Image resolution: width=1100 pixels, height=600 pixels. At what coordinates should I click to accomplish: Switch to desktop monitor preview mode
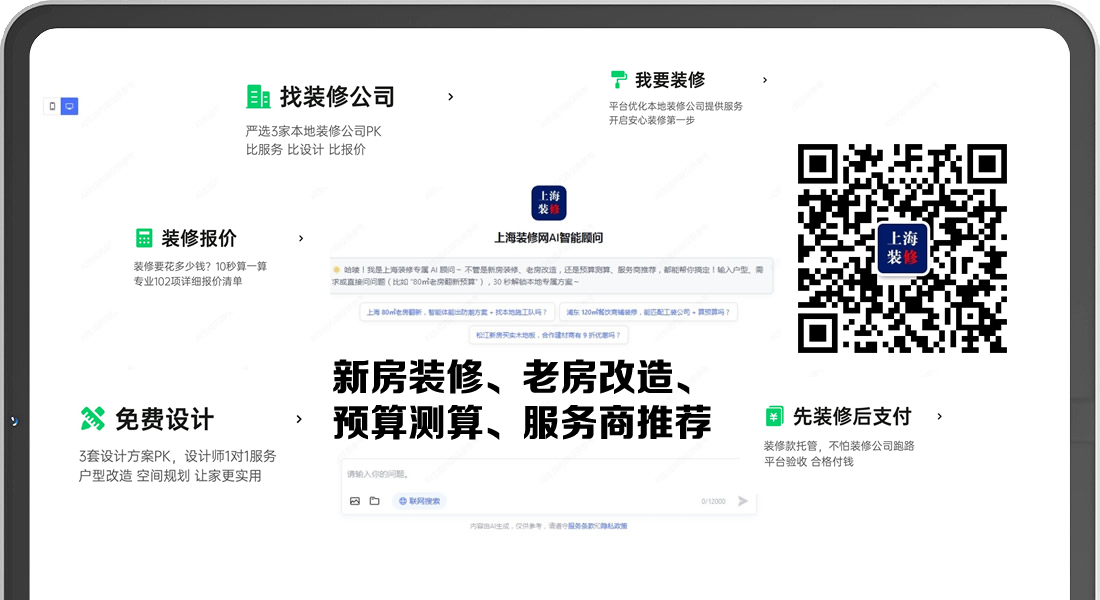point(69,106)
